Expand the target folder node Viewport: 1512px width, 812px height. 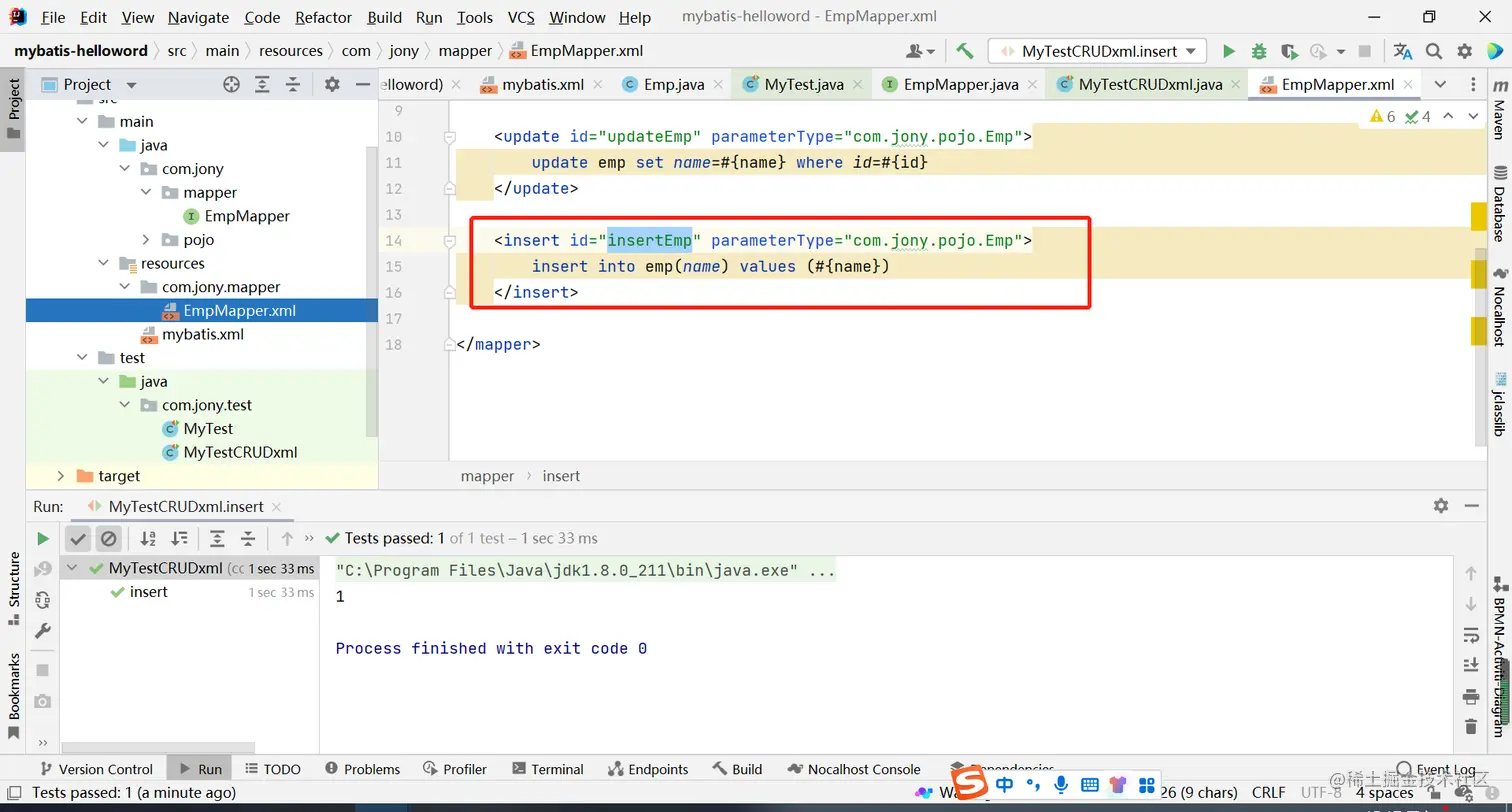click(61, 476)
